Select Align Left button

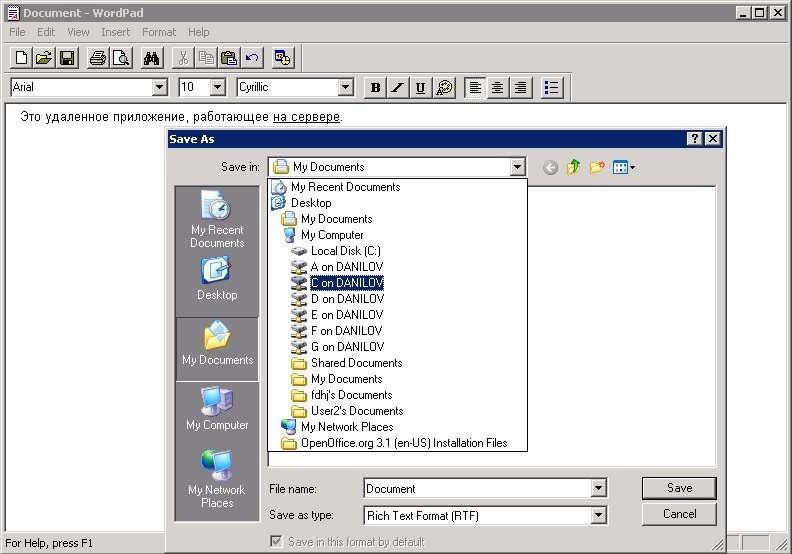[x=475, y=88]
